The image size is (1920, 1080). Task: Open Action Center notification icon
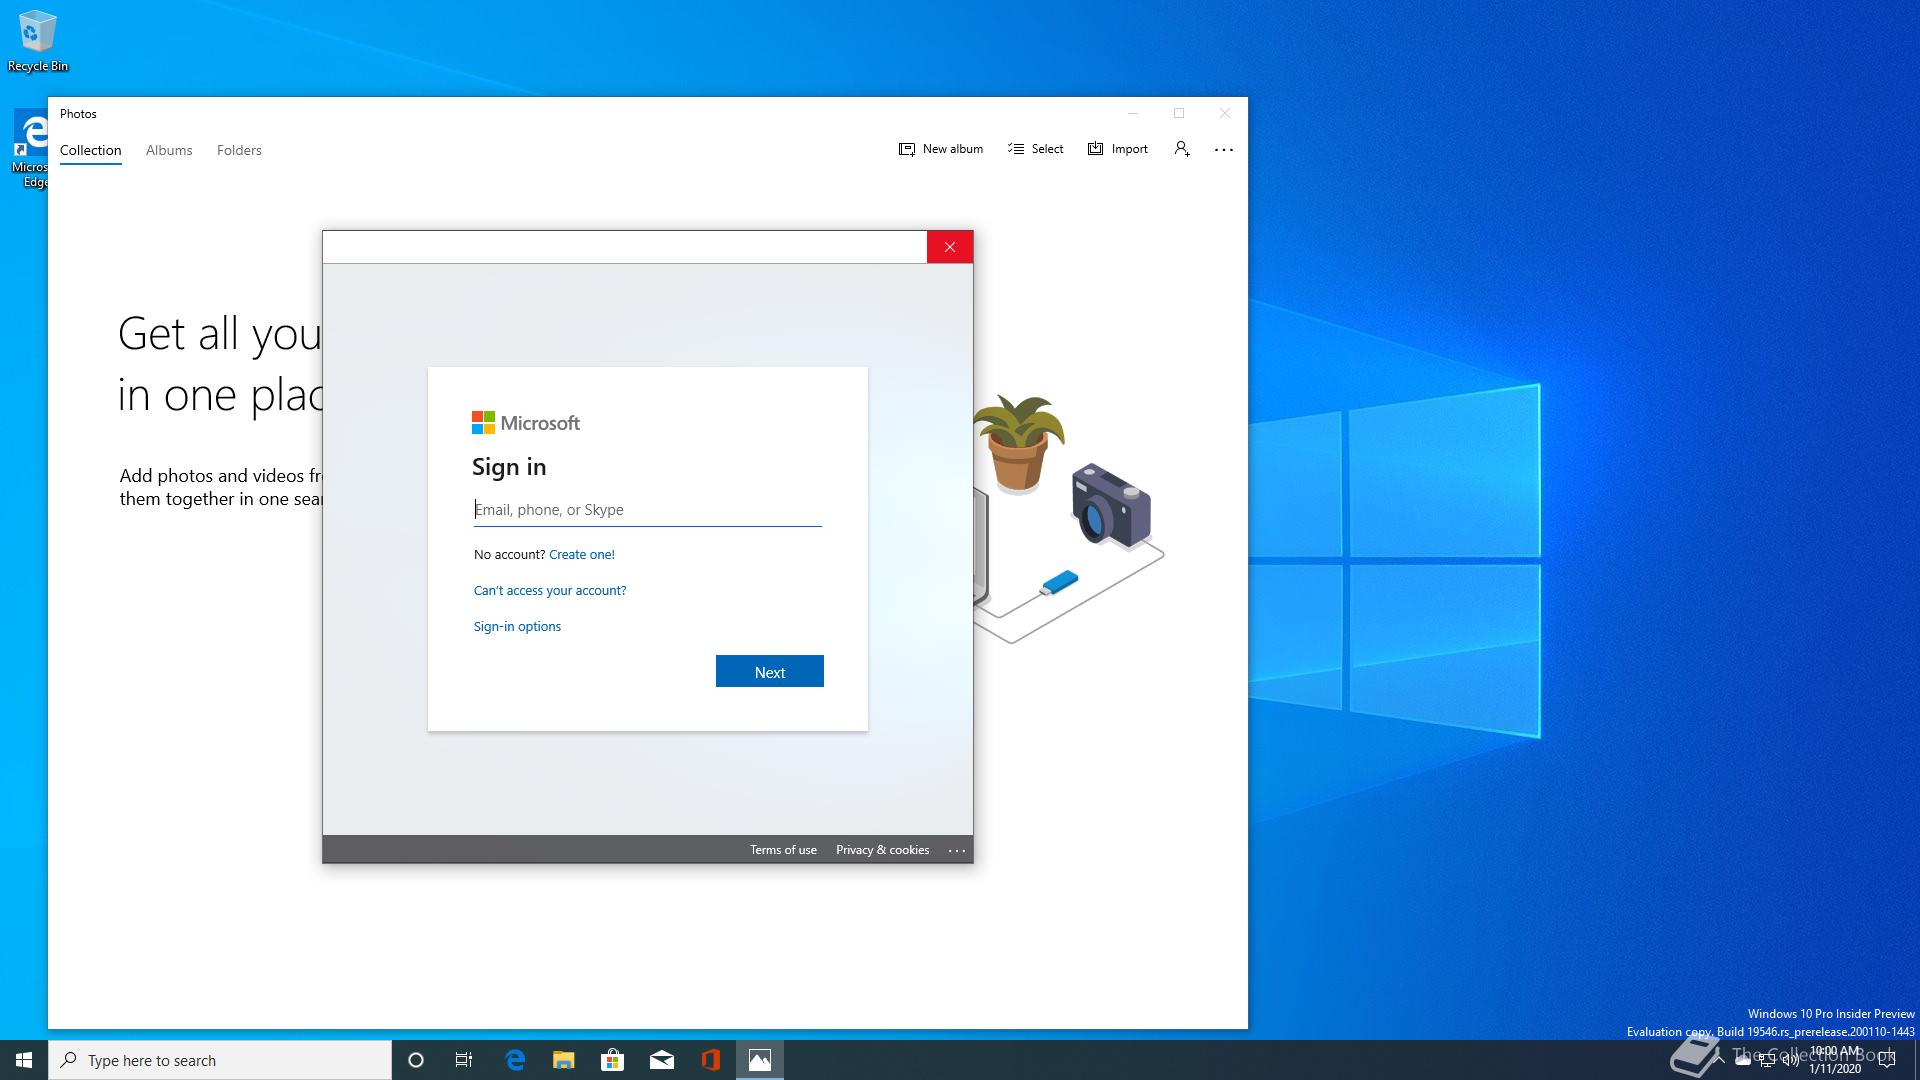tap(1887, 1060)
